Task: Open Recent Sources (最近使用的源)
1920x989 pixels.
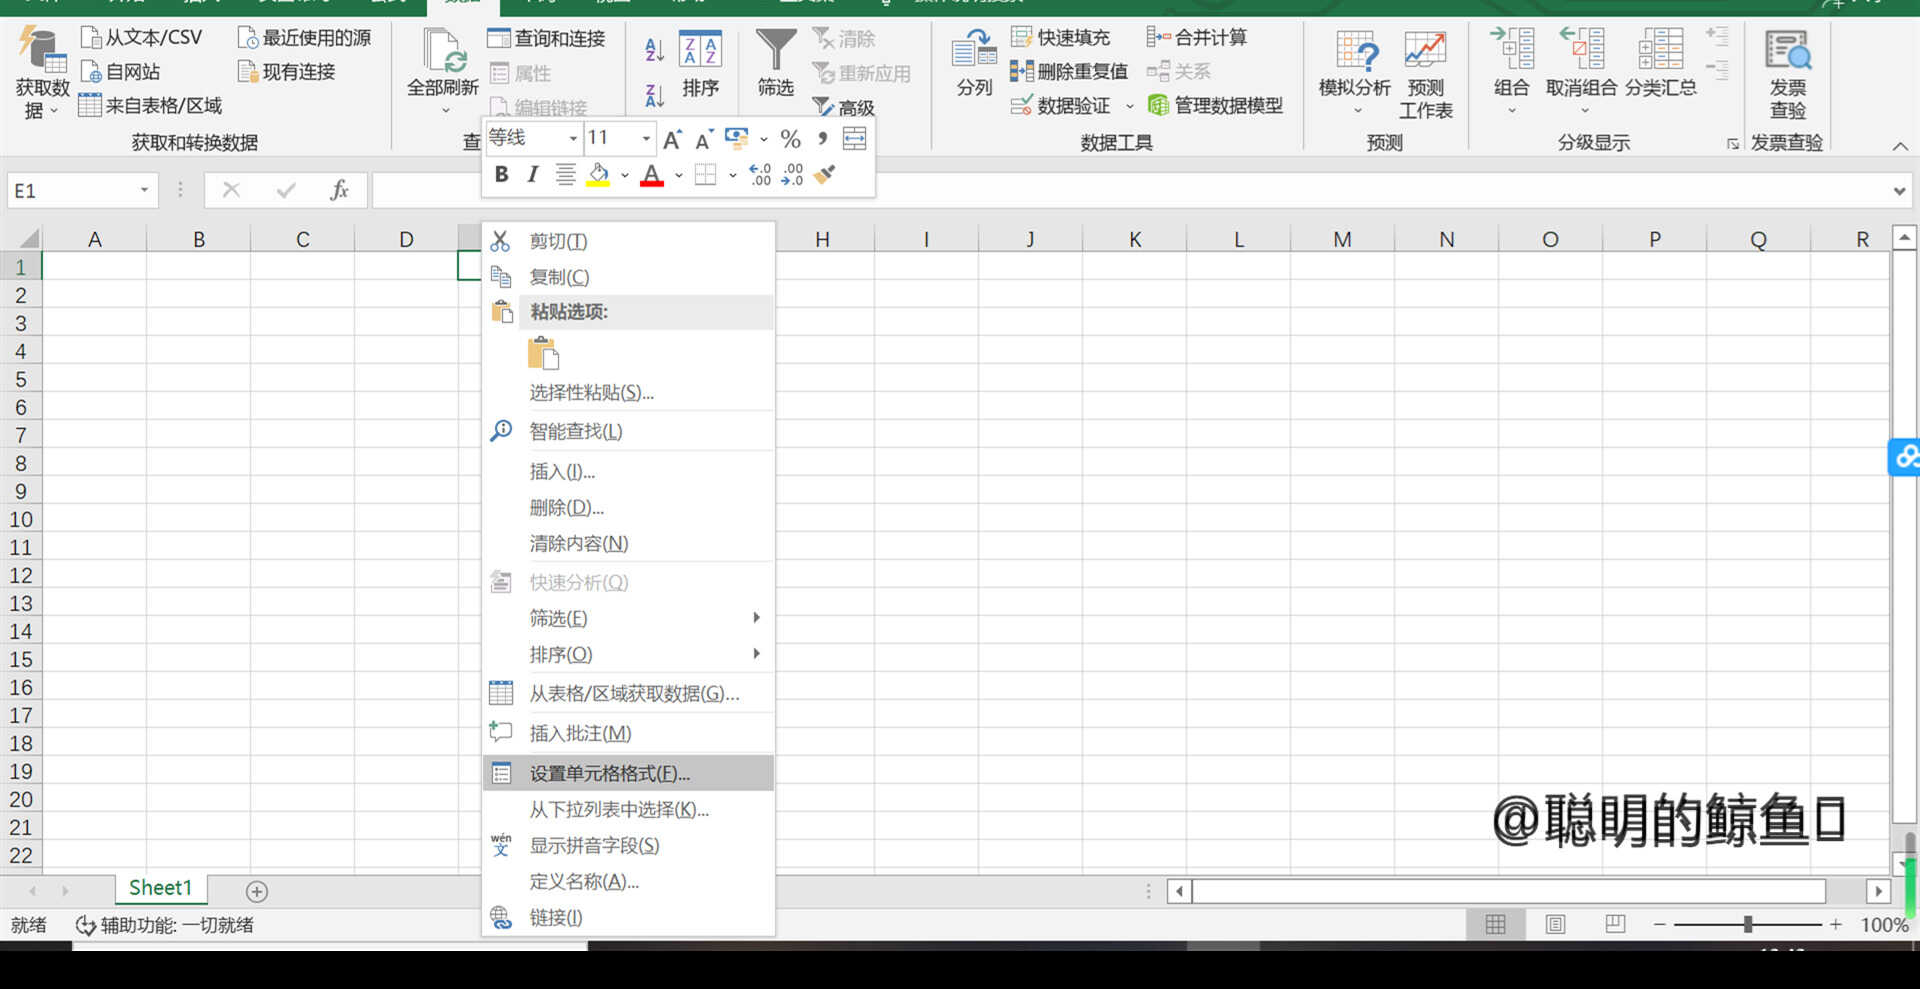Action: point(304,38)
